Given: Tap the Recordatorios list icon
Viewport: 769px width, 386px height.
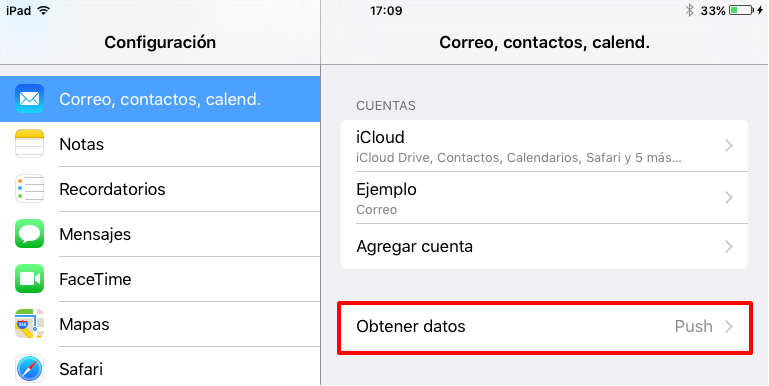Looking at the screenshot, I should pyautogui.click(x=29, y=189).
